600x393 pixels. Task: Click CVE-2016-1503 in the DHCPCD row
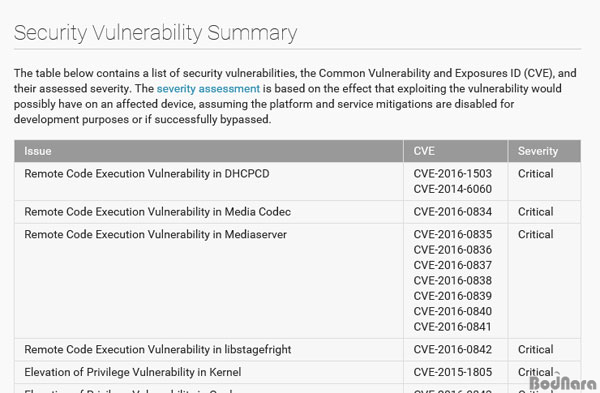[452, 174]
